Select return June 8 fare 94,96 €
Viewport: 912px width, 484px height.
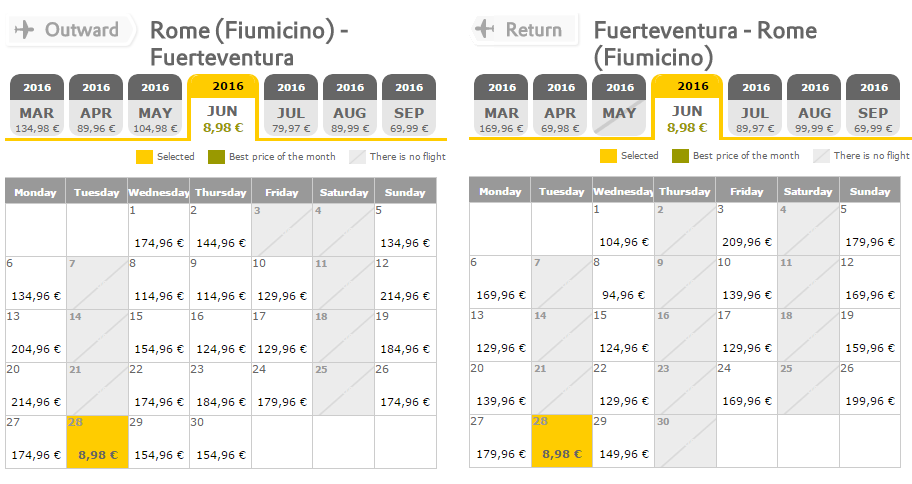(623, 282)
